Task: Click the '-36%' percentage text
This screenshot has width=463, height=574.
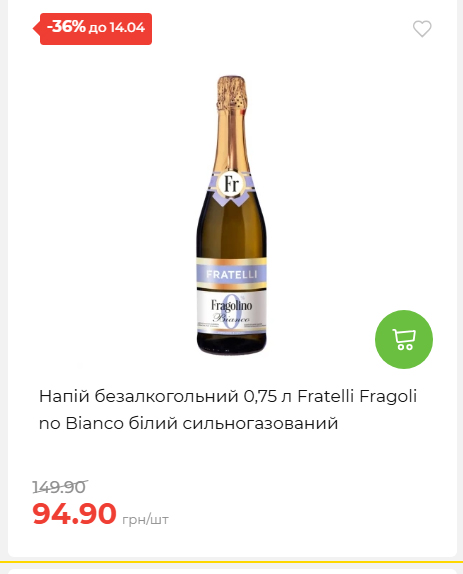Action: [x=66, y=27]
